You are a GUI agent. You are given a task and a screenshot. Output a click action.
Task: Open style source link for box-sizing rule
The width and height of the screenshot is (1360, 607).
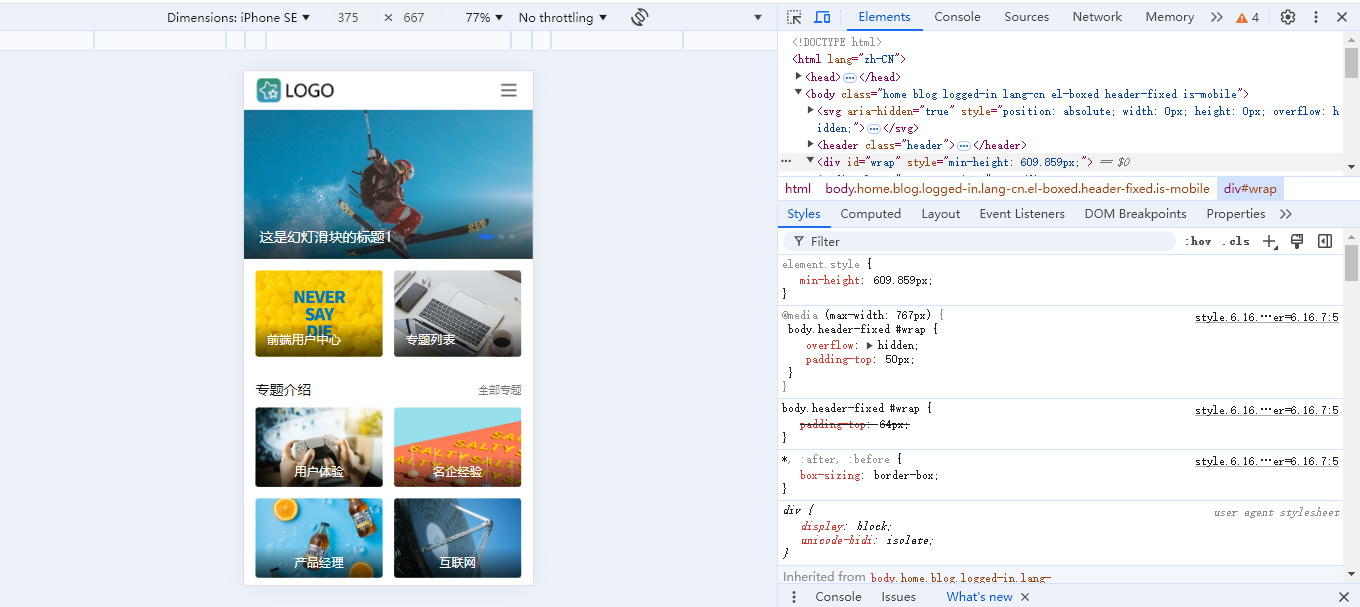point(1267,462)
